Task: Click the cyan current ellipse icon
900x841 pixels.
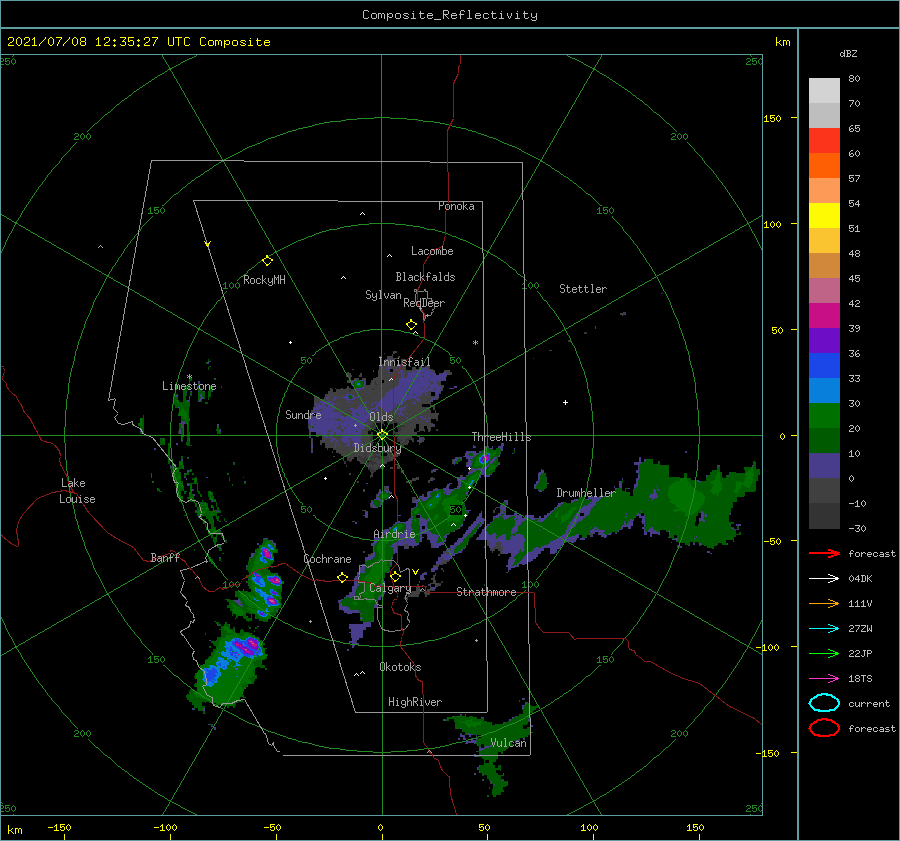Action: tap(824, 703)
